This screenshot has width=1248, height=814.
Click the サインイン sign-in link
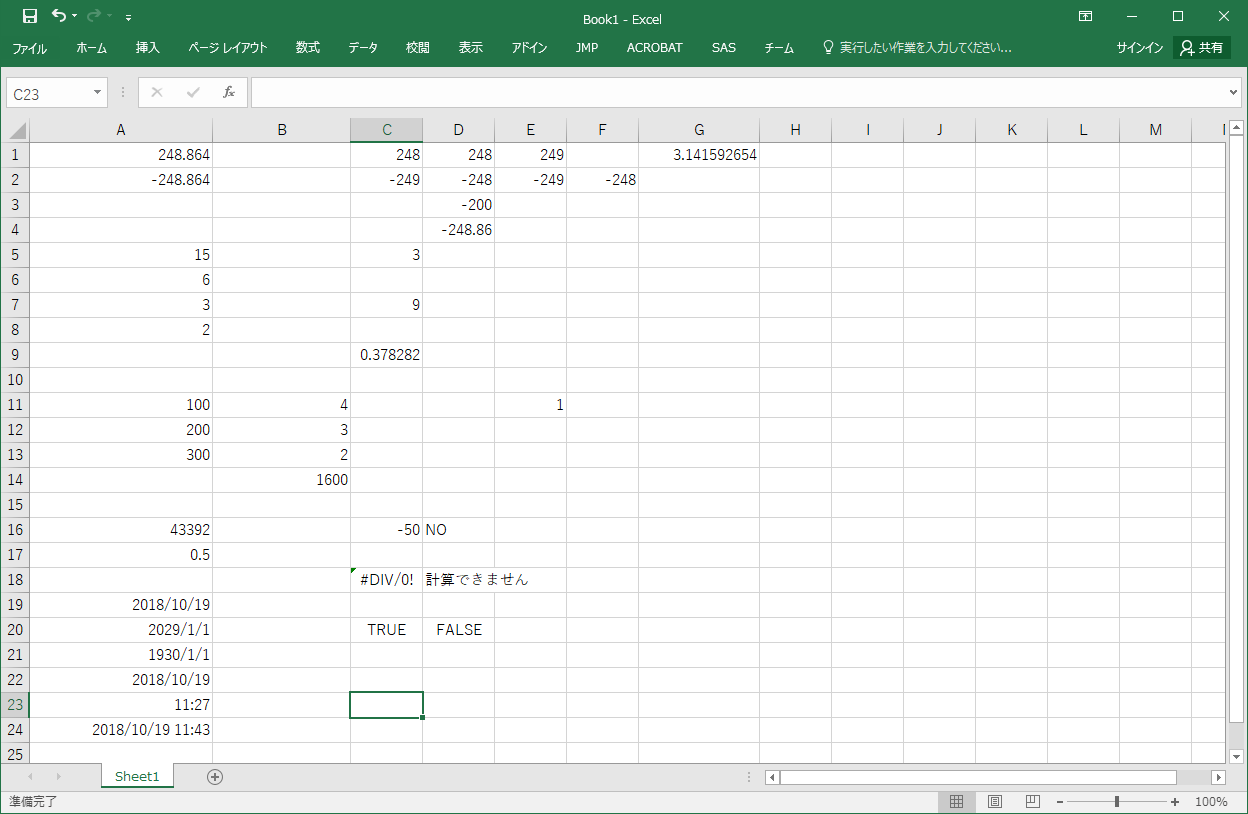pos(1139,48)
